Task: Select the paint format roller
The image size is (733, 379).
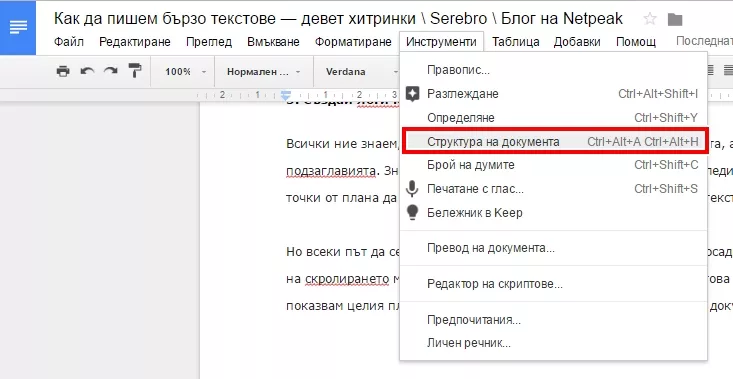Action: coord(135,71)
